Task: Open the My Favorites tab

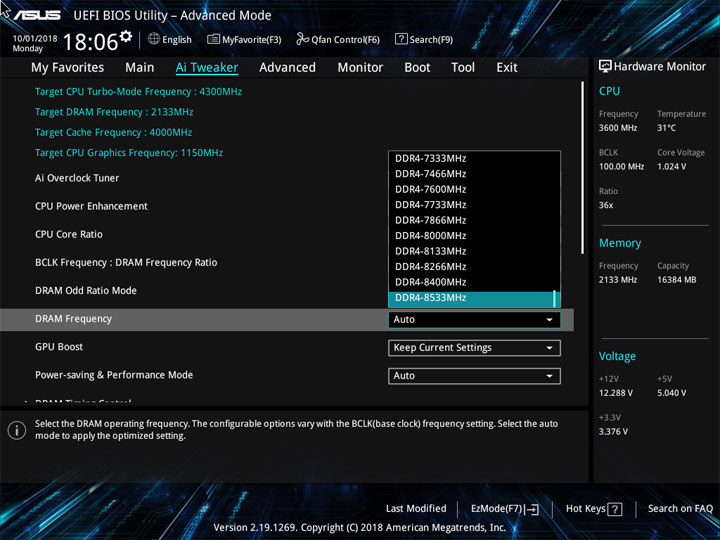Action: click(x=68, y=68)
